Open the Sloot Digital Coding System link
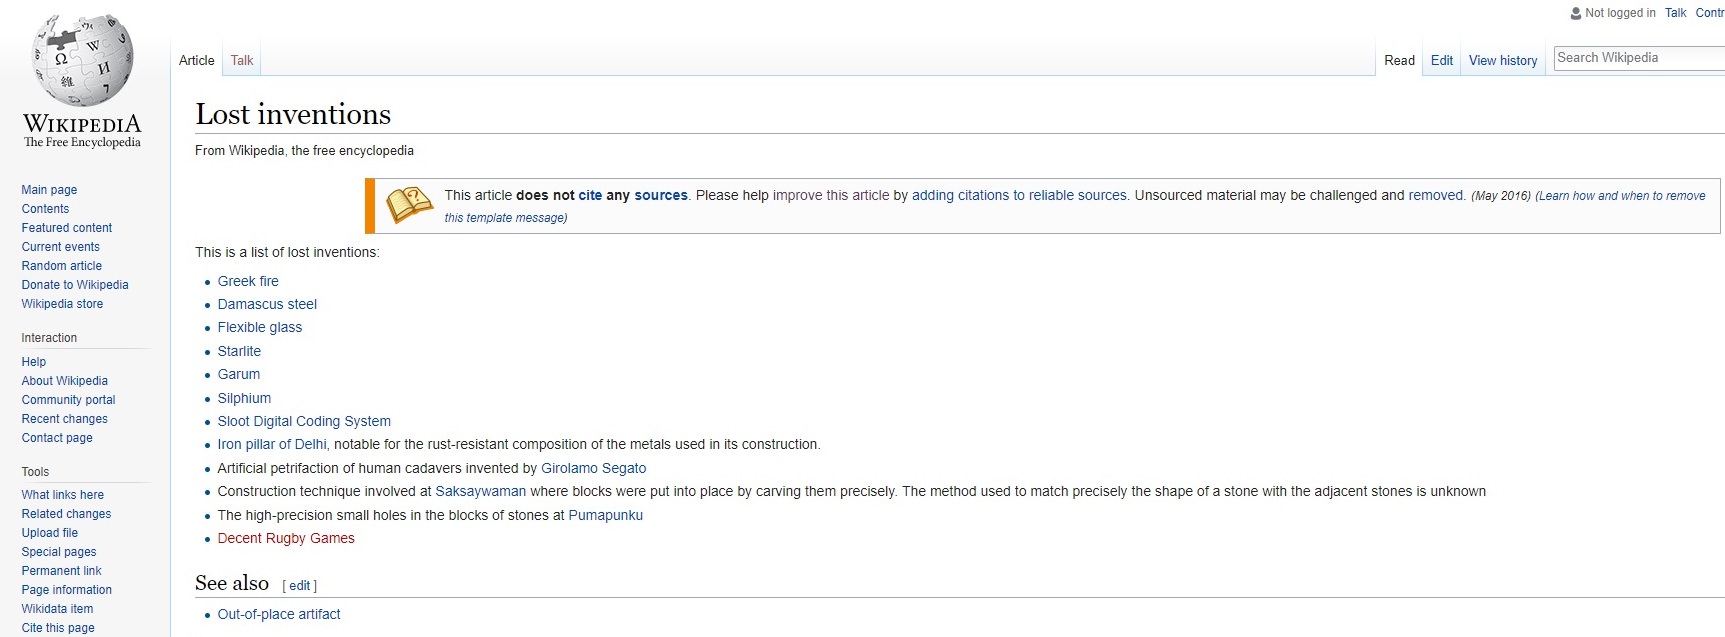 (304, 421)
